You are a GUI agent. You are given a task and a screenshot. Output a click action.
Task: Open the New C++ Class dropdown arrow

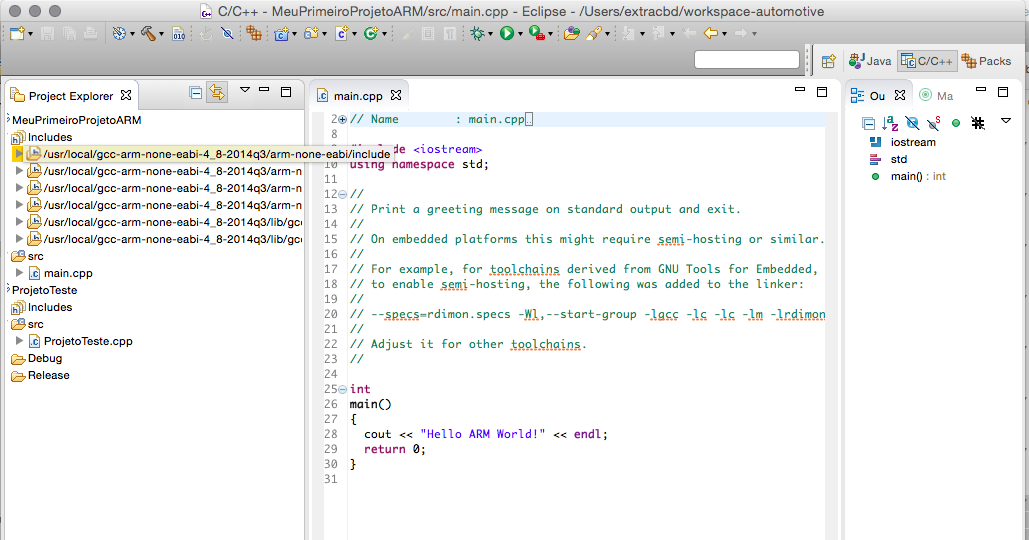384,33
